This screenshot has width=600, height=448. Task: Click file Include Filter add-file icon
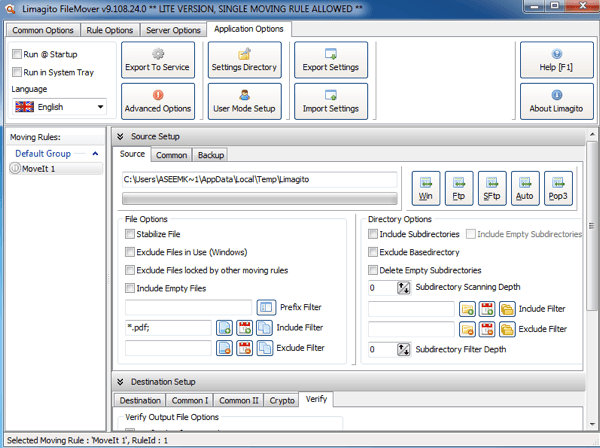pyautogui.click(x=224, y=328)
